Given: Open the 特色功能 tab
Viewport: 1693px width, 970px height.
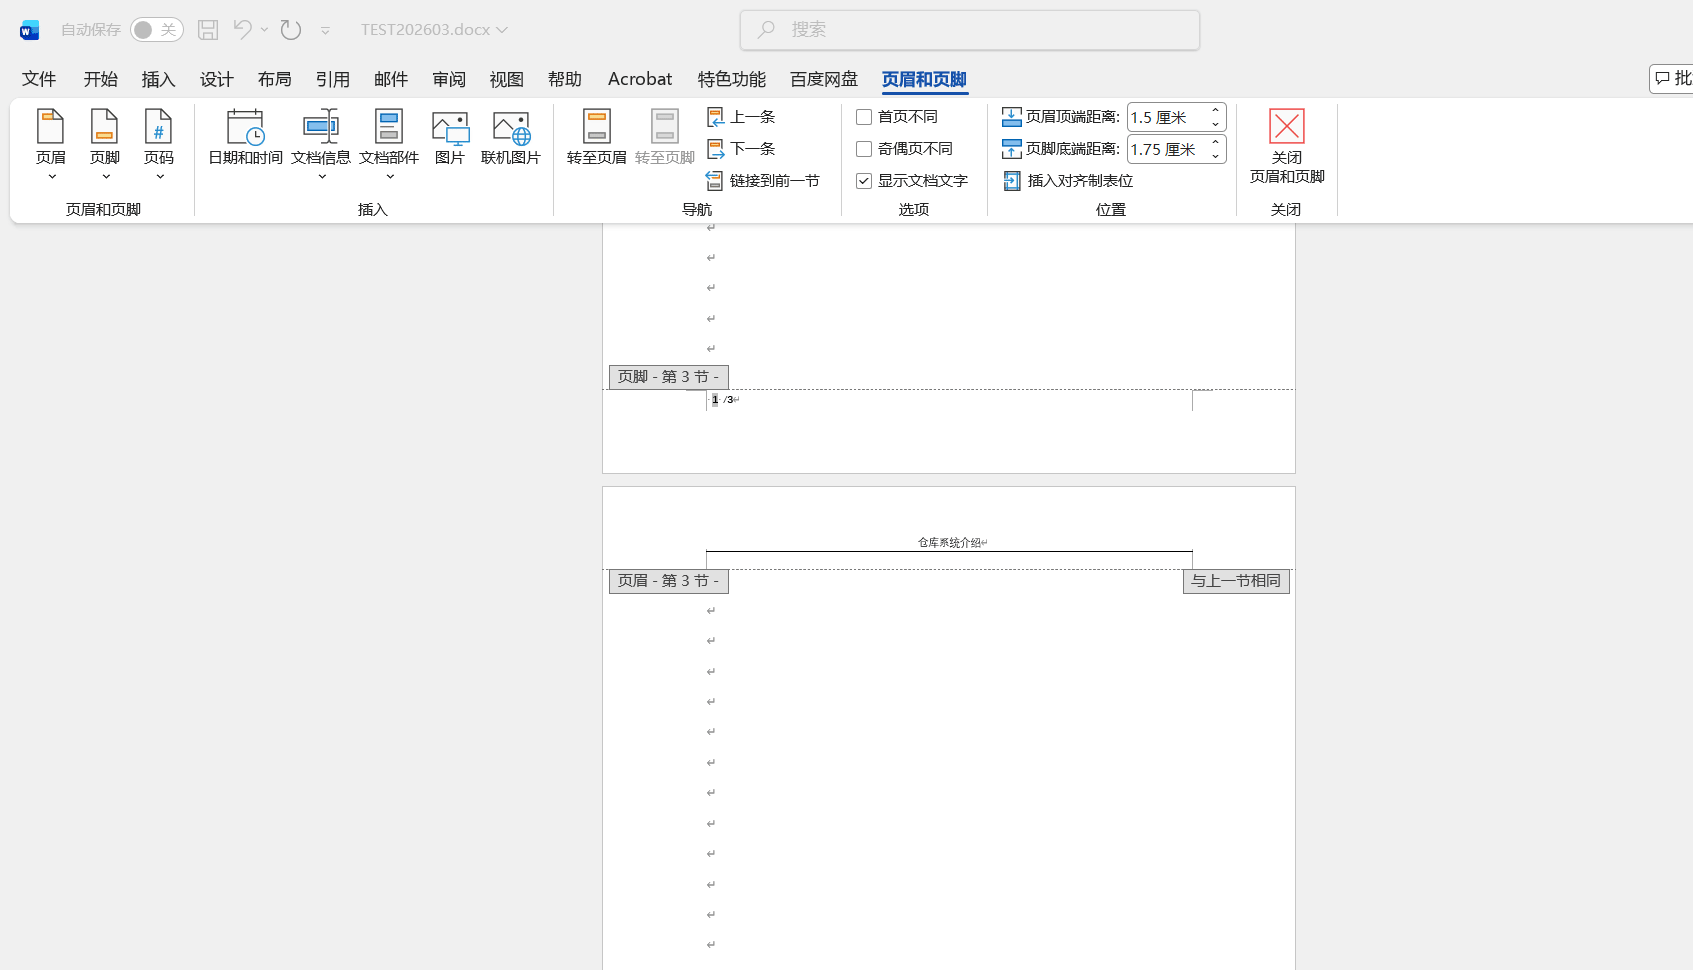Looking at the screenshot, I should tap(731, 79).
